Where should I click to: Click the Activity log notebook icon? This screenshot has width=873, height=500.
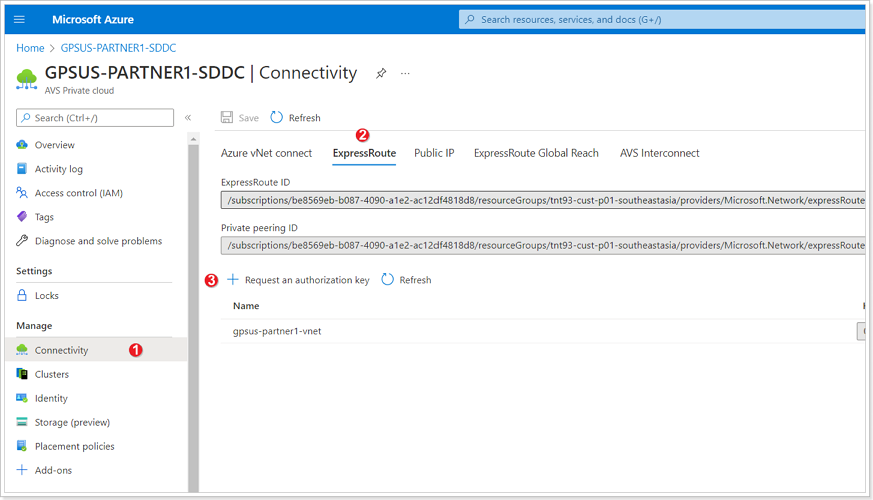click(22, 168)
